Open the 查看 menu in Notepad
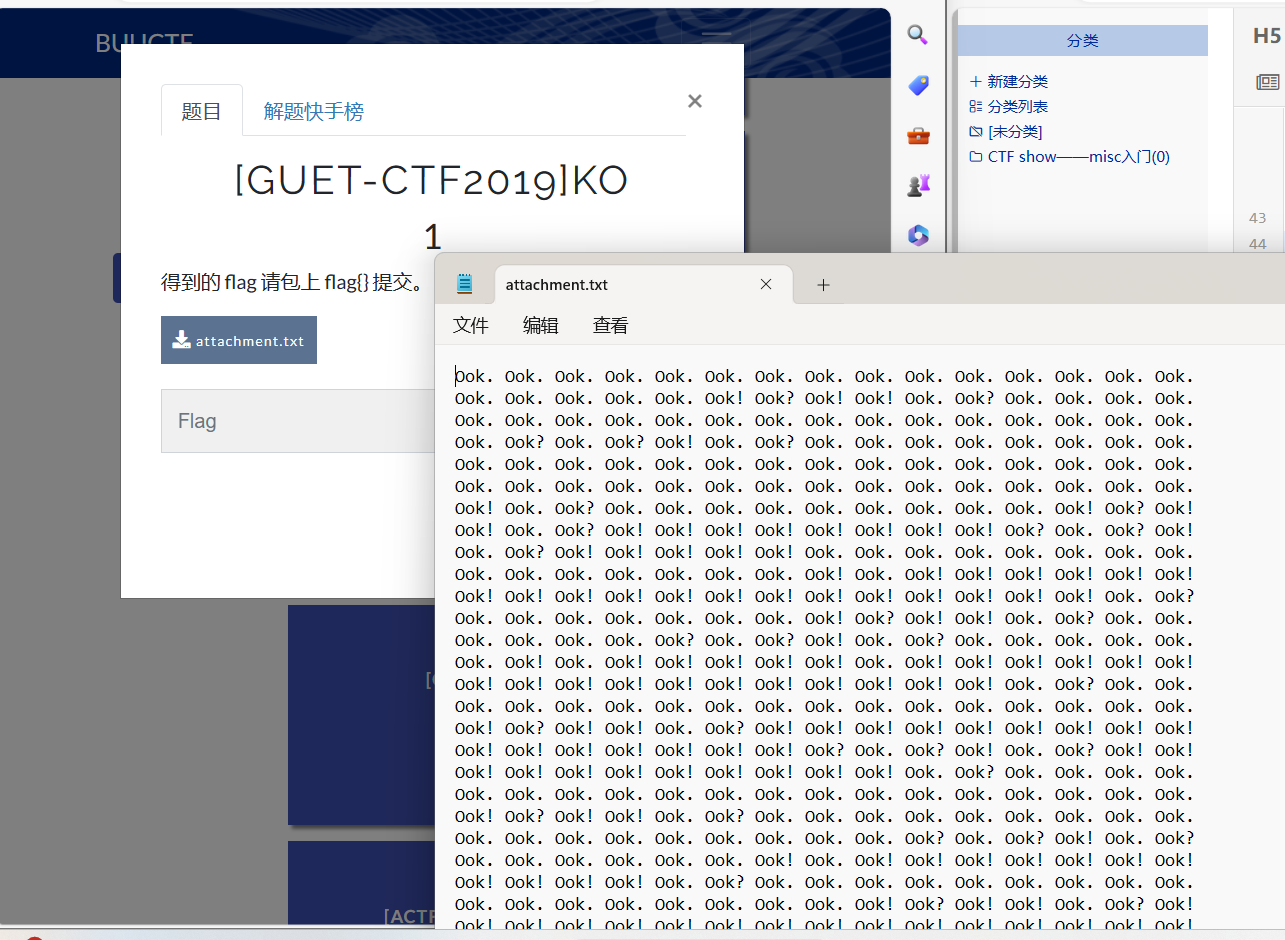This screenshot has height=940, width=1285. coord(611,325)
